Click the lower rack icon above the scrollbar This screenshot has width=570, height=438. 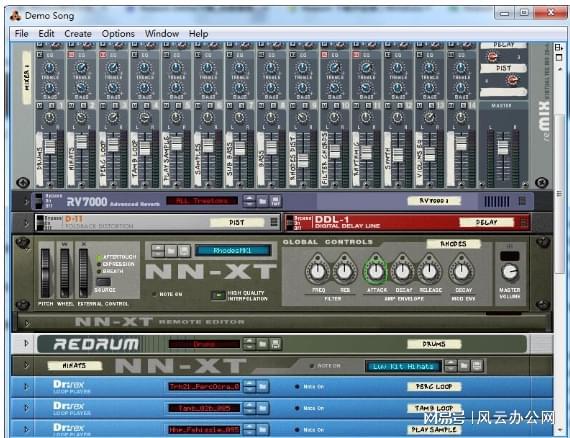(x=559, y=57)
